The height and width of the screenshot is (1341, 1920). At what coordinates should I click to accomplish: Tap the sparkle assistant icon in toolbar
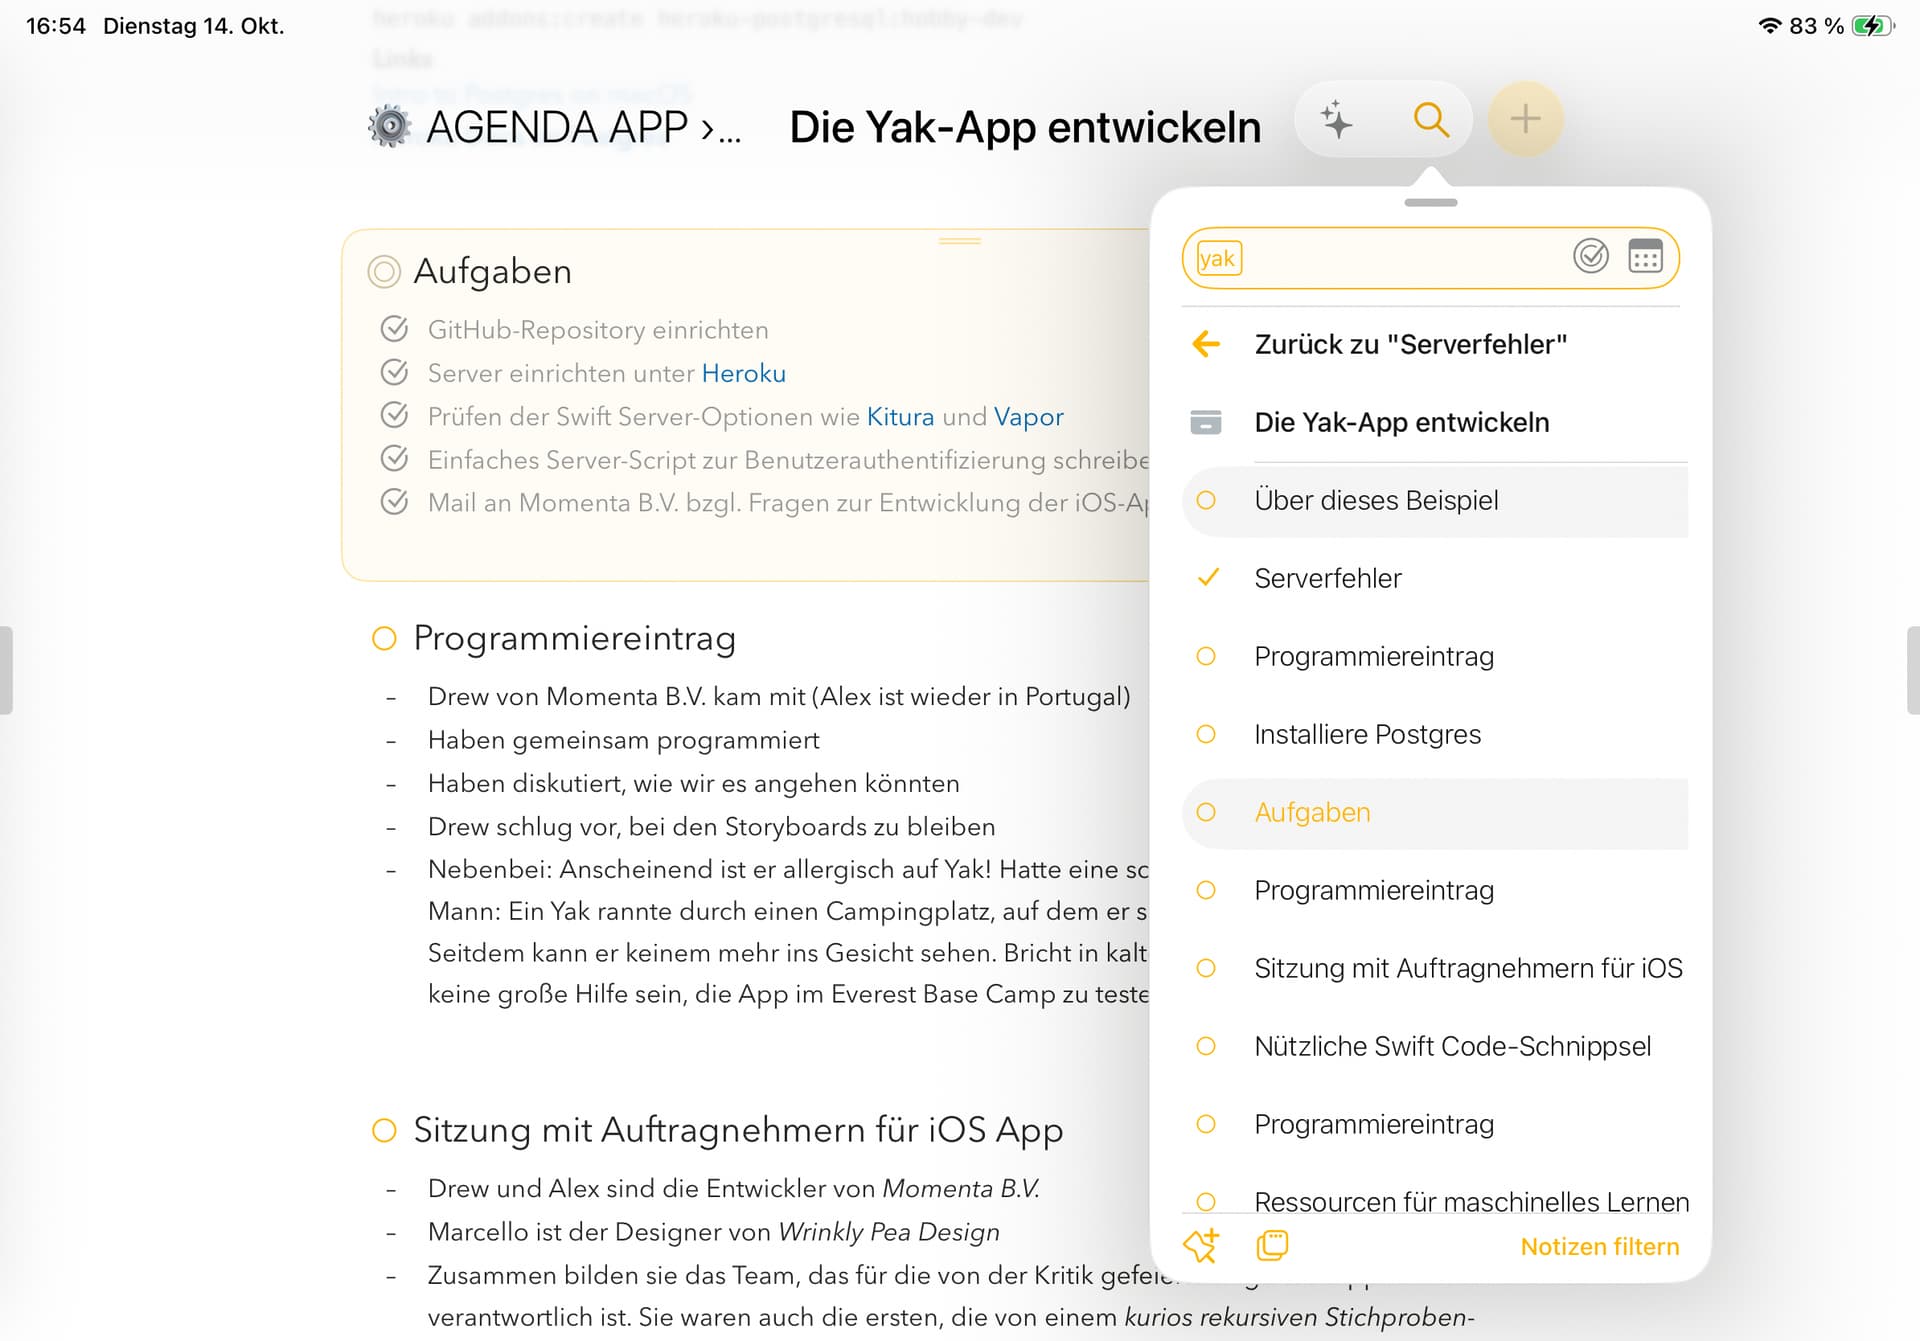(x=1336, y=120)
